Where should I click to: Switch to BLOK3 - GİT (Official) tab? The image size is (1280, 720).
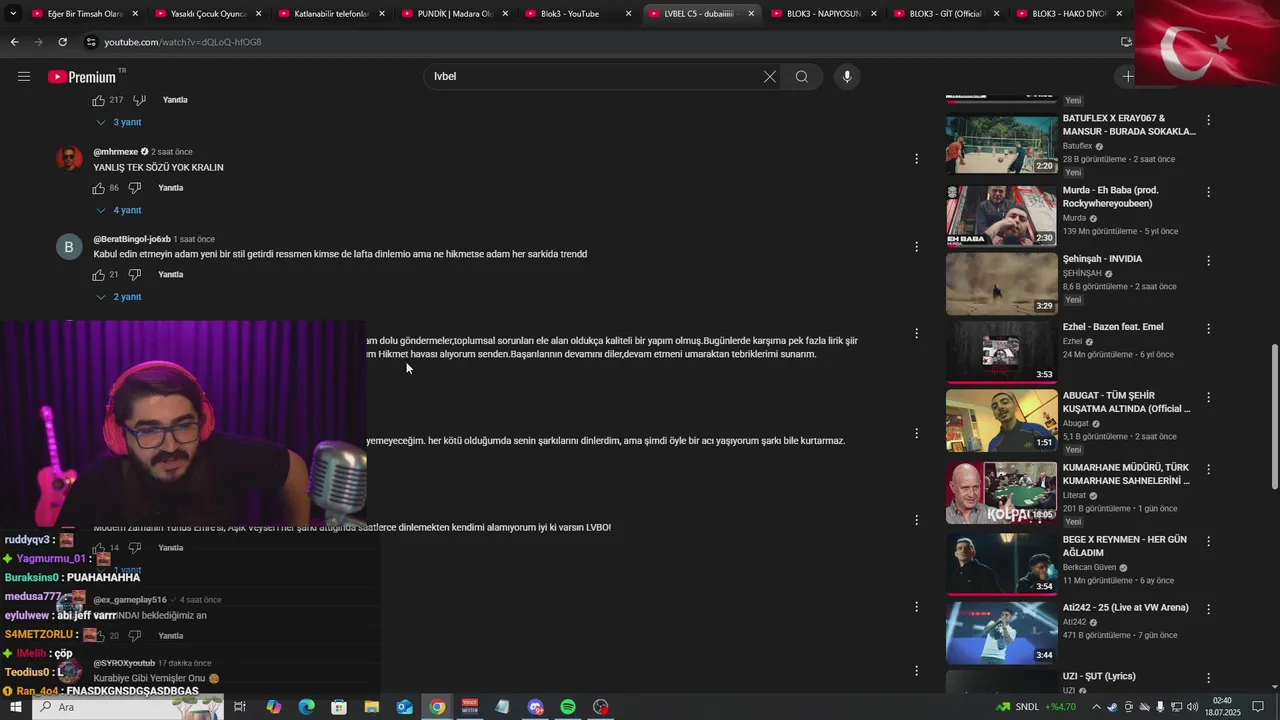click(x=946, y=14)
